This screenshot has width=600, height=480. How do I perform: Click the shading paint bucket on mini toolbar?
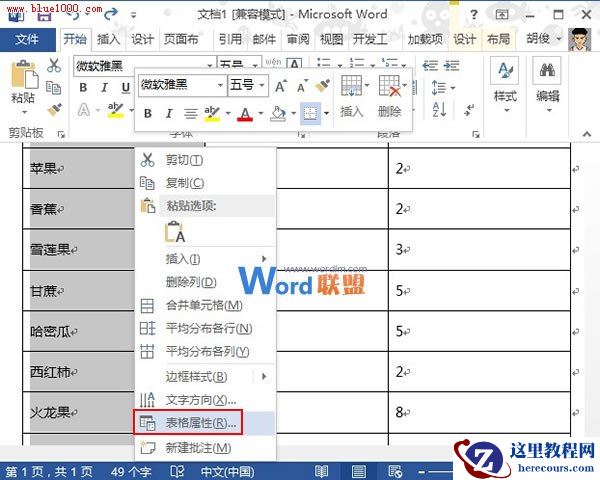click(278, 113)
